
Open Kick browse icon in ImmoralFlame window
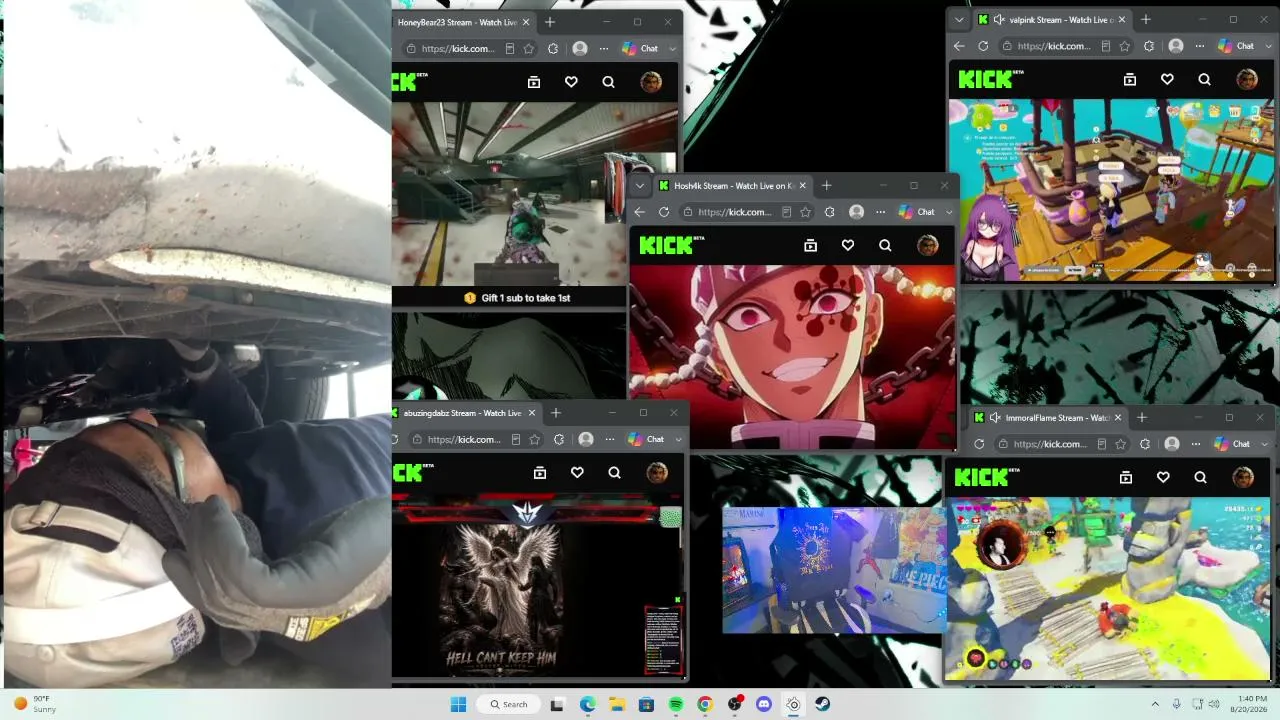[x=1126, y=477]
